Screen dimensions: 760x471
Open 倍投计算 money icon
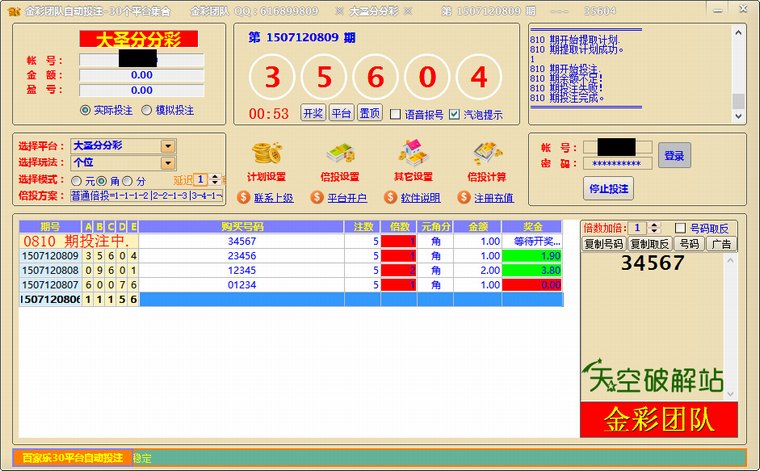[x=485, y=153]
